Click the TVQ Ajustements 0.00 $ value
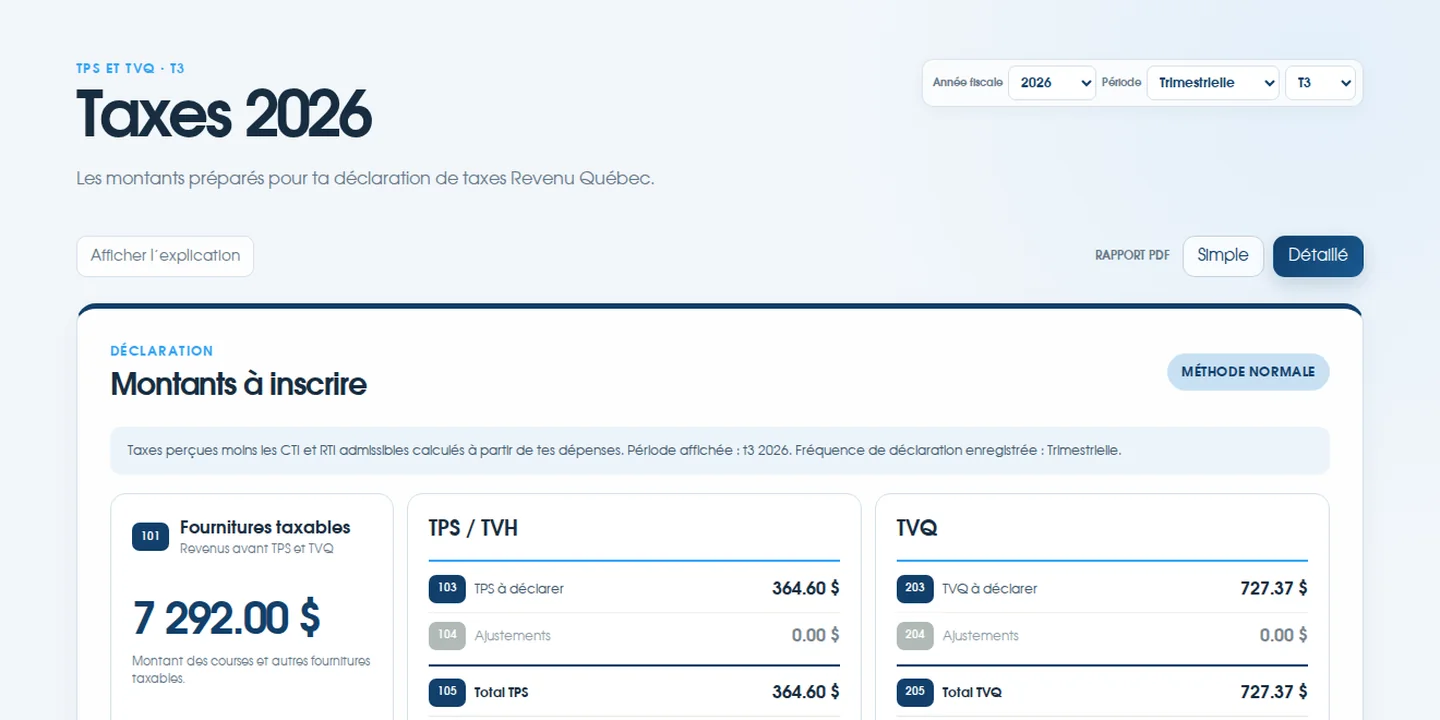1440x720 pixels. (x=1283, y=636)
